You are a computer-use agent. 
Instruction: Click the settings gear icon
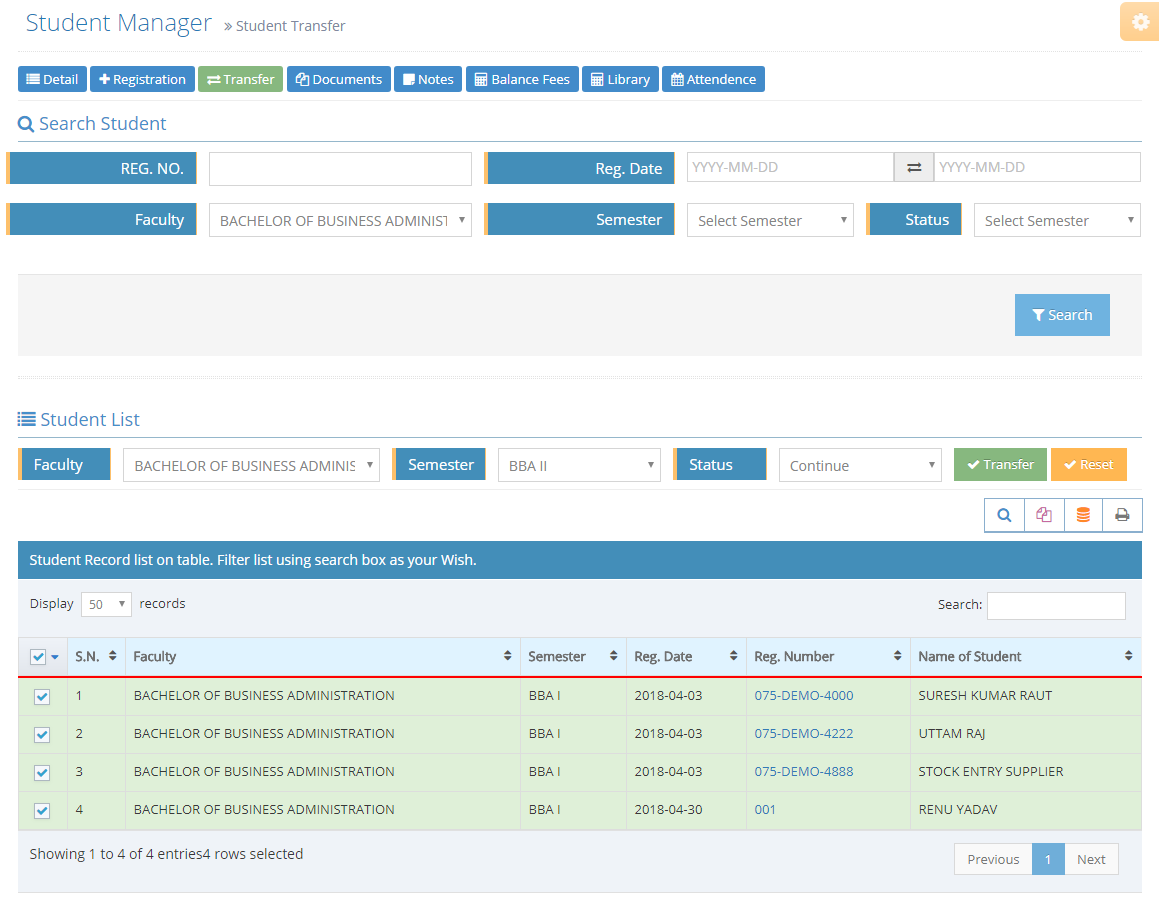point(1140,22)
